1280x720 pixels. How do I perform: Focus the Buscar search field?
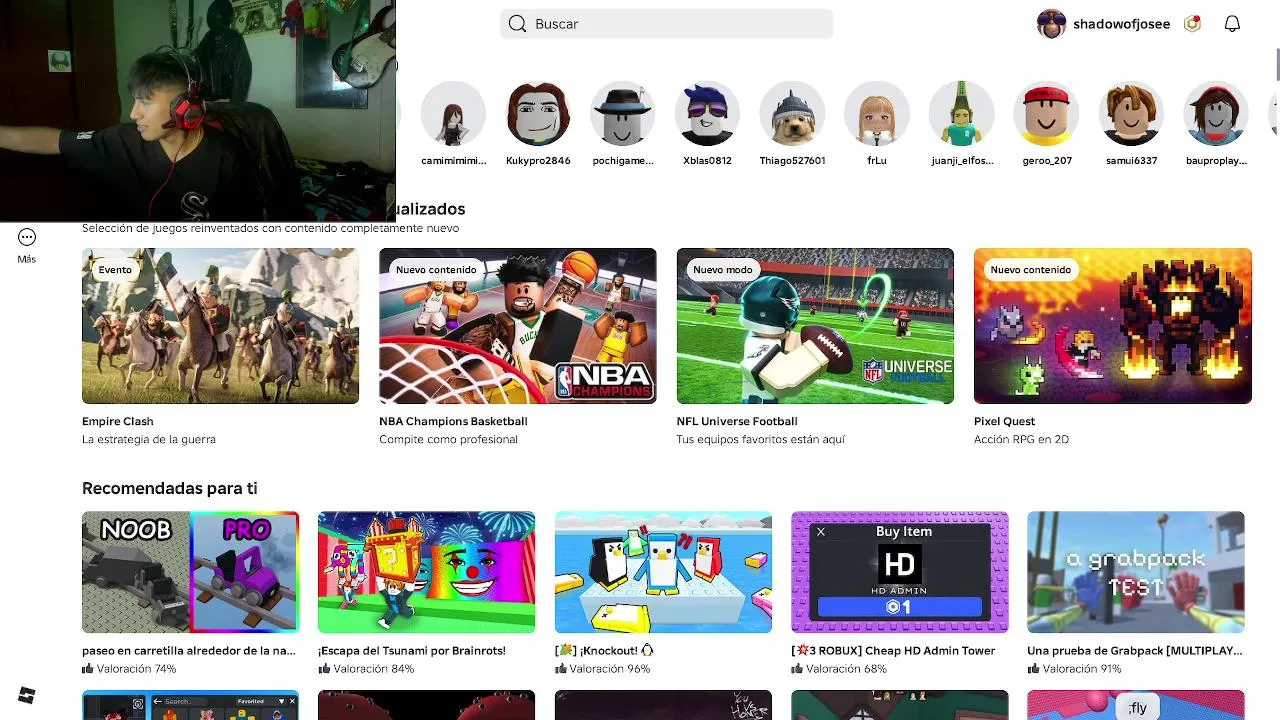[x=666, y=24]
